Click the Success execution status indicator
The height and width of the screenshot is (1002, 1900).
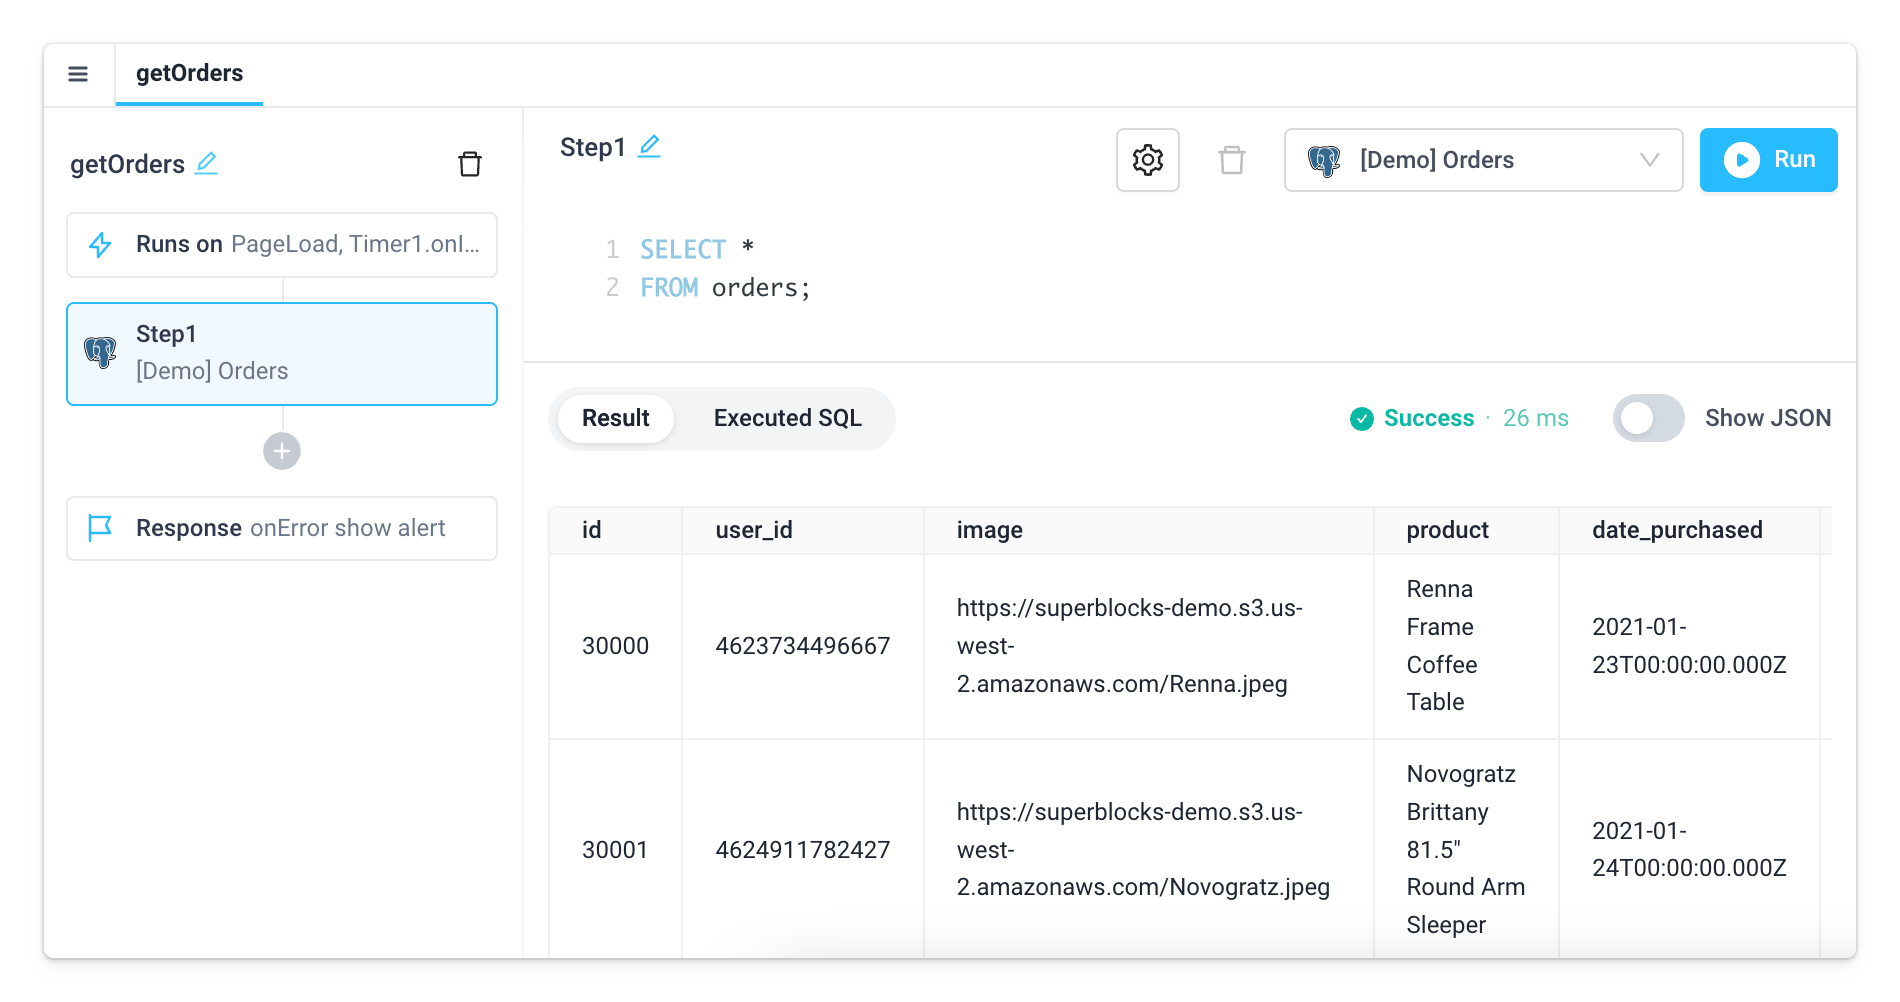point(1412,418)
